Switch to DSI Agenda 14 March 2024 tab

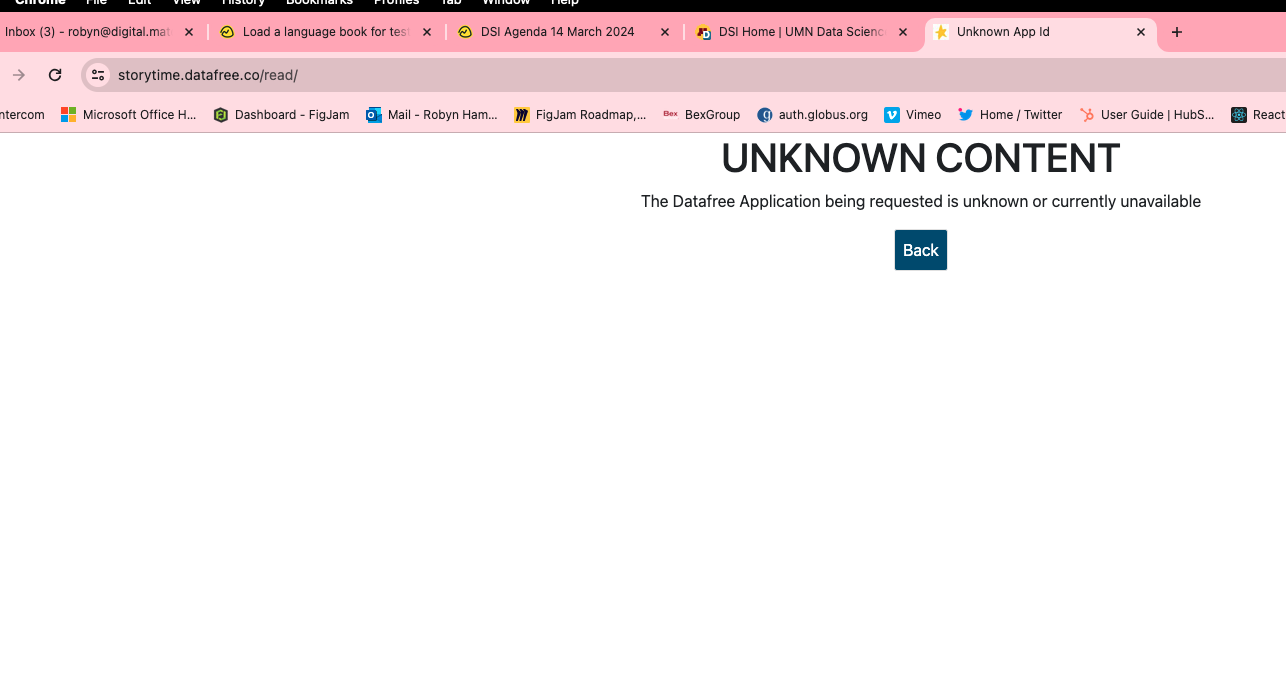[557, 32]
